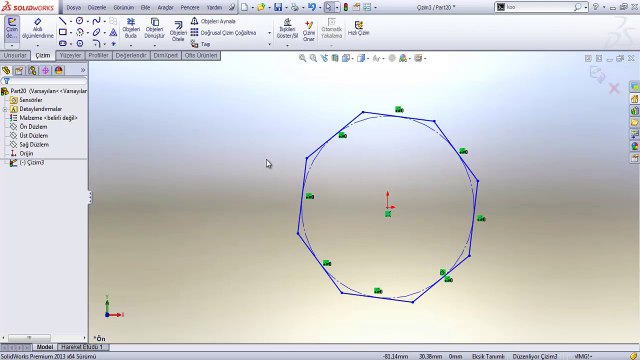Image resolution: width=640 pixels, height=360 pixels.
Task: Open the DisplayManager panel tab
Action: (58, 71)
